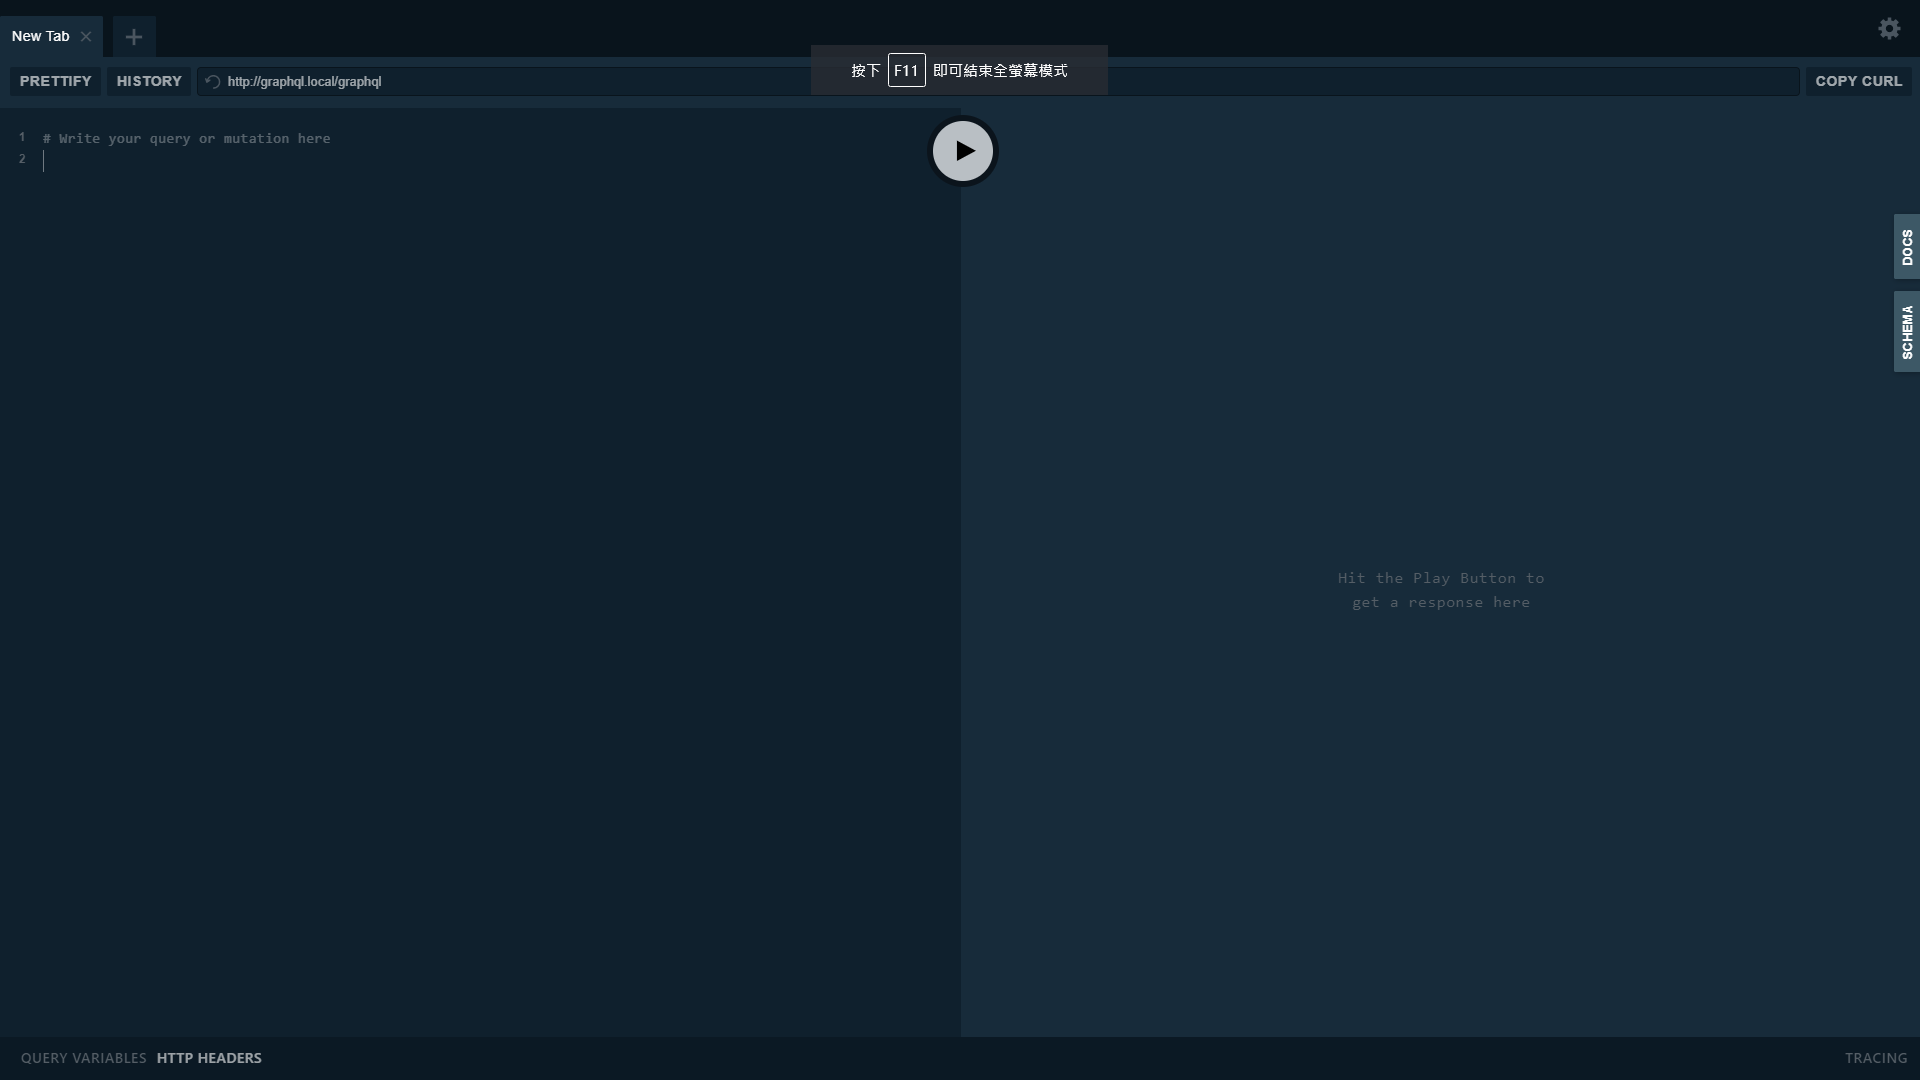Click the response placeholder message text
The height and width of the screenshot is (1080, 1920).
tap(1440, 590)
